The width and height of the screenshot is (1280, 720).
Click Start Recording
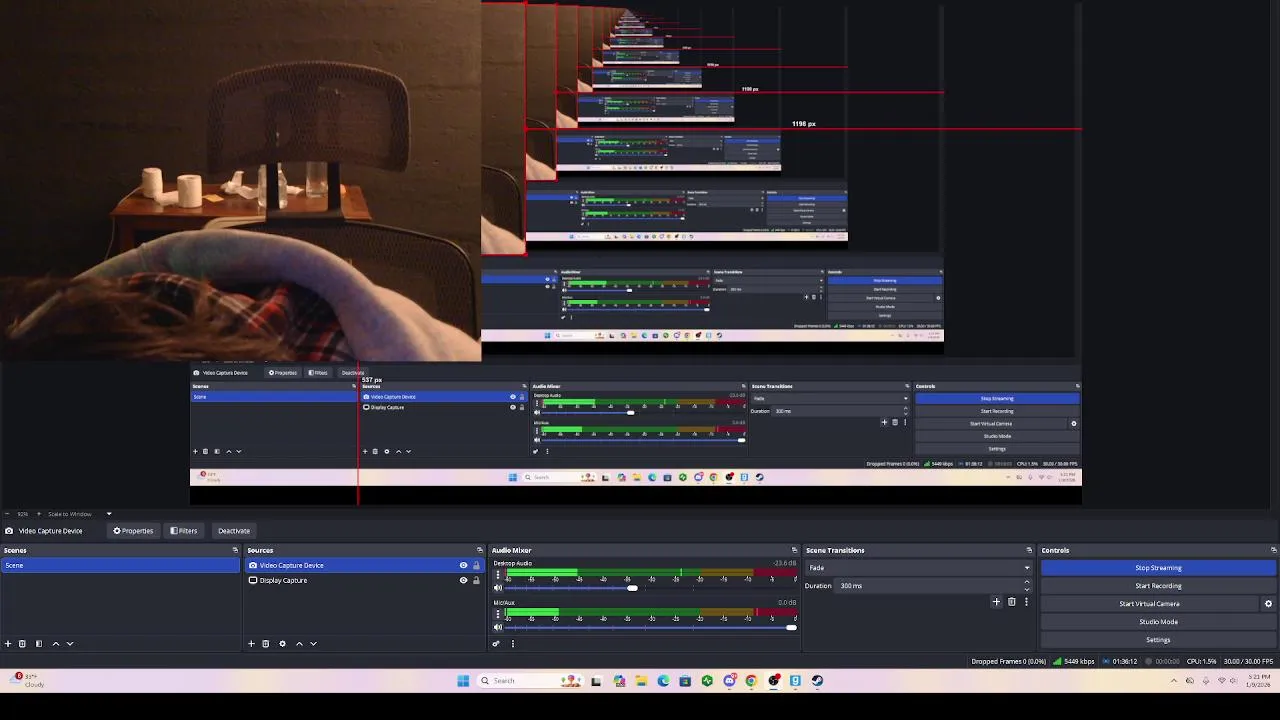(1158, 586)
